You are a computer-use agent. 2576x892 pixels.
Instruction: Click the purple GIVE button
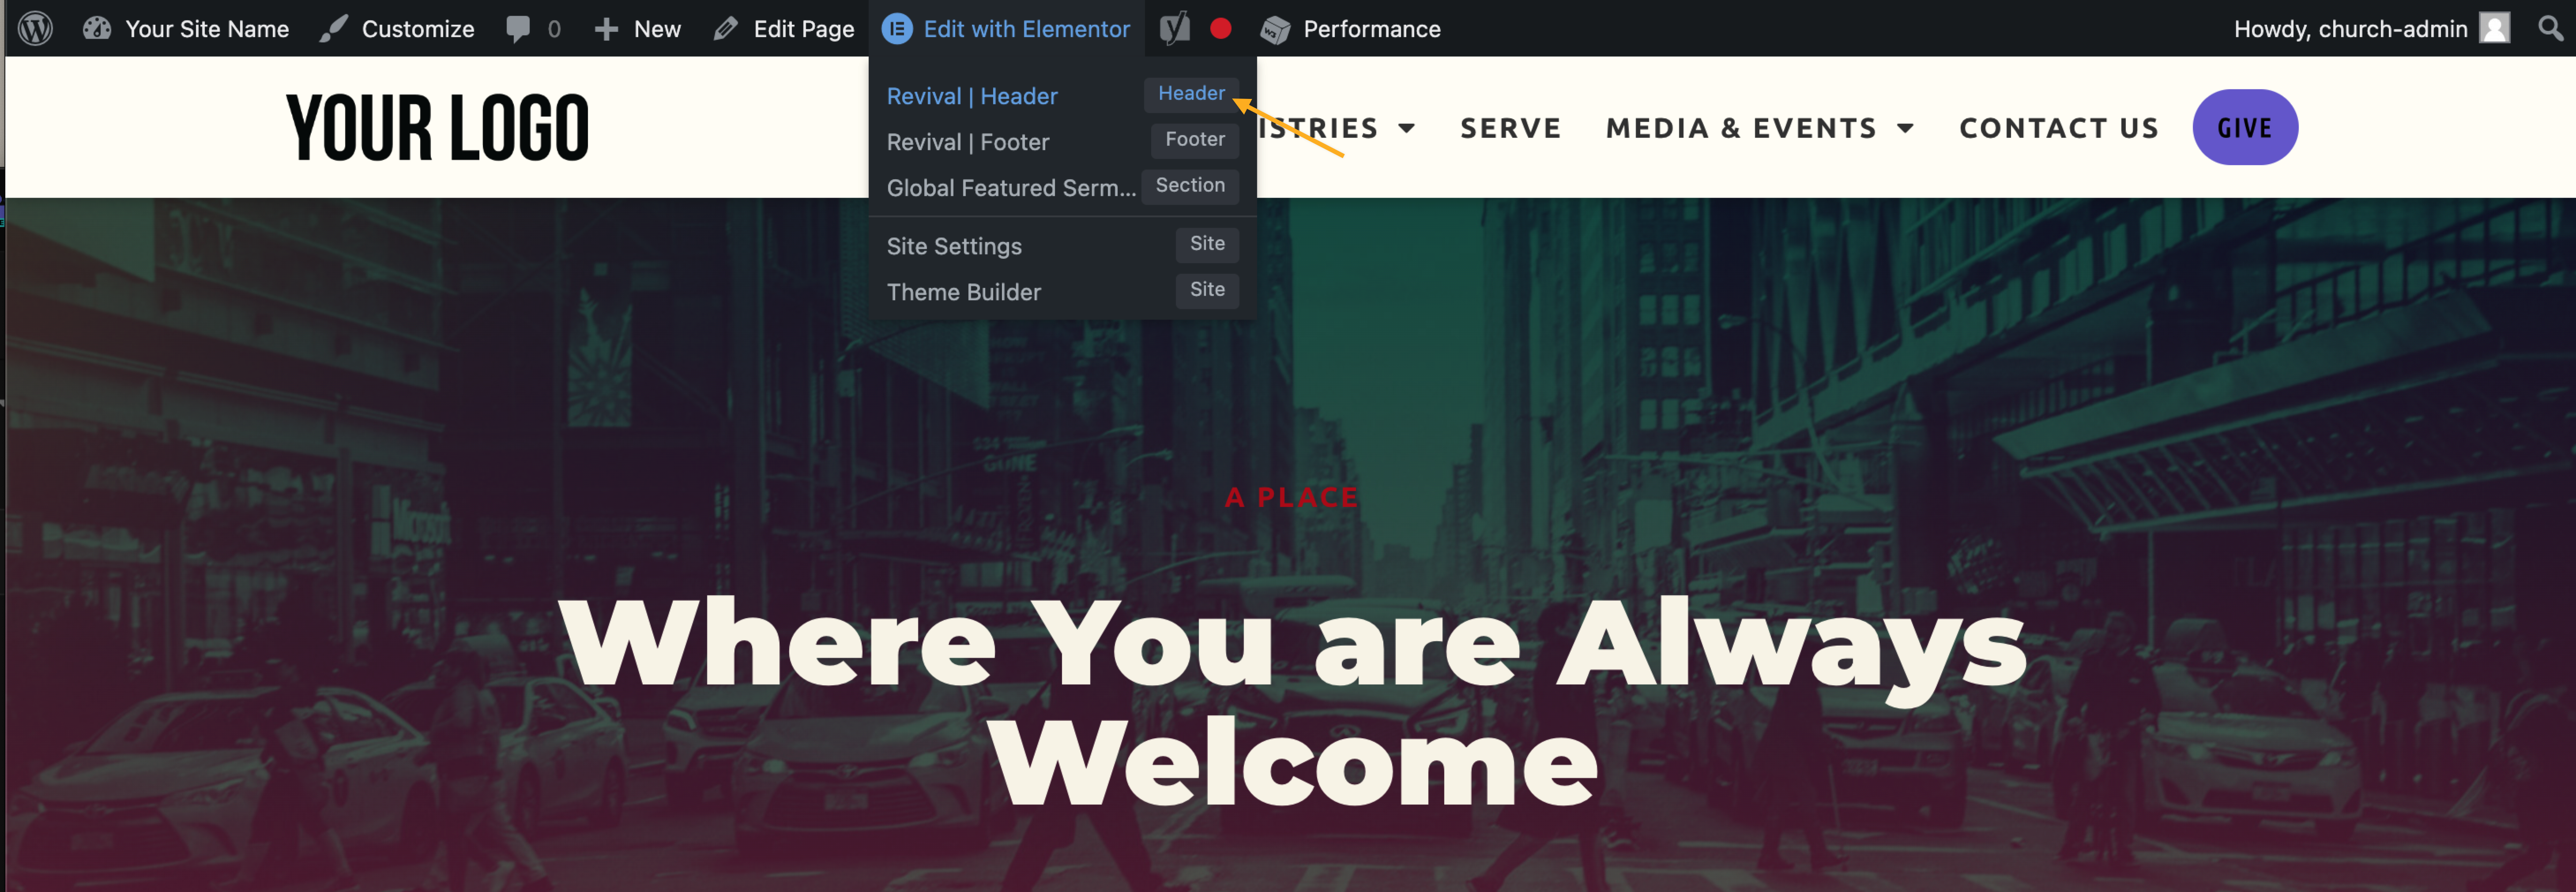pos(2245,127)
